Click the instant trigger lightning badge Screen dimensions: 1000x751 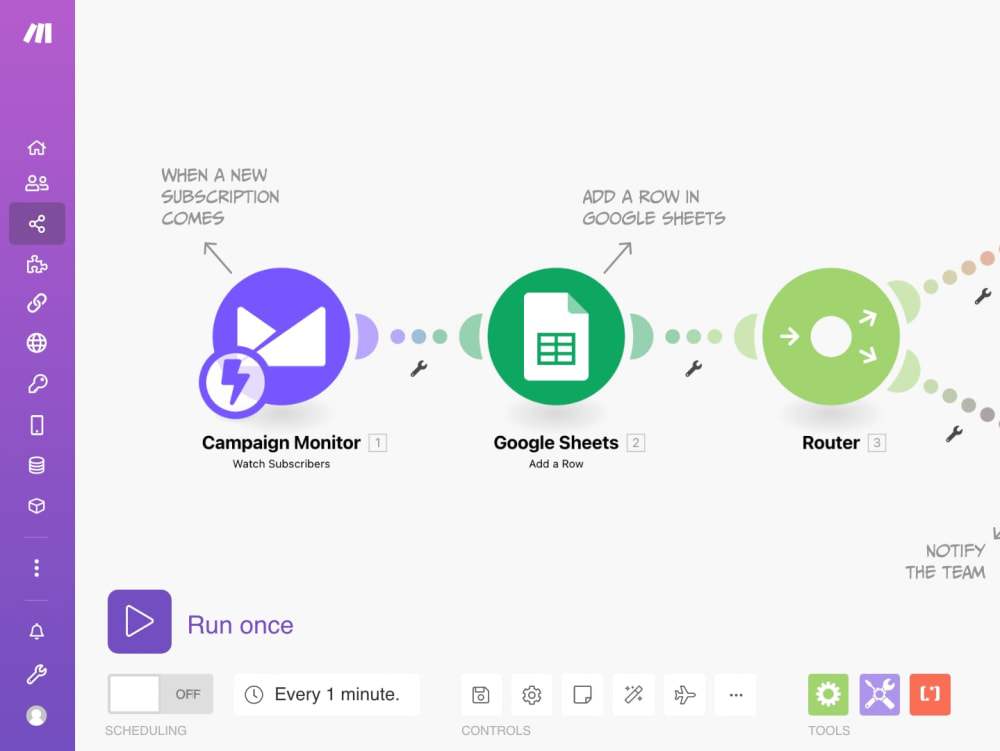[x=235, y=383]
